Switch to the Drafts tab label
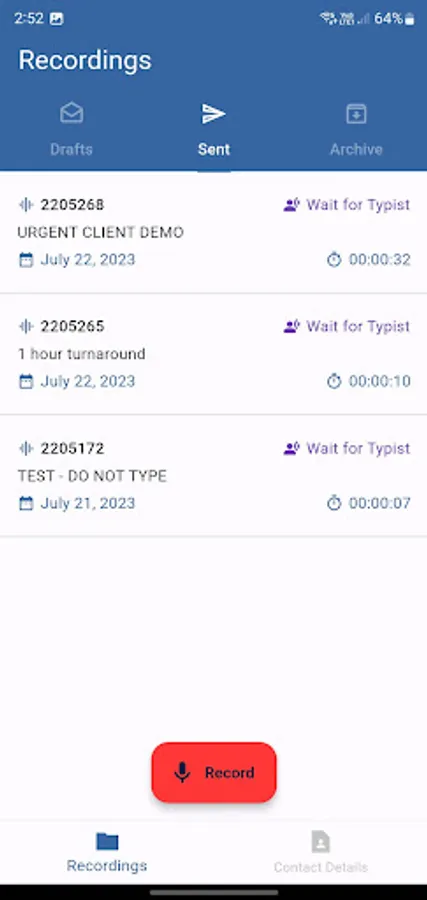427x900 pixels. point(71,149)
